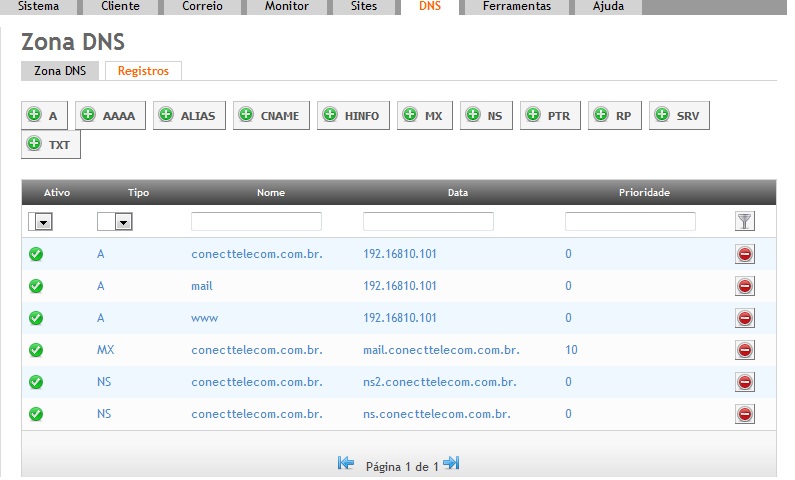
Task: Open the Ativo filter dropdown
Action: point(41,221)
